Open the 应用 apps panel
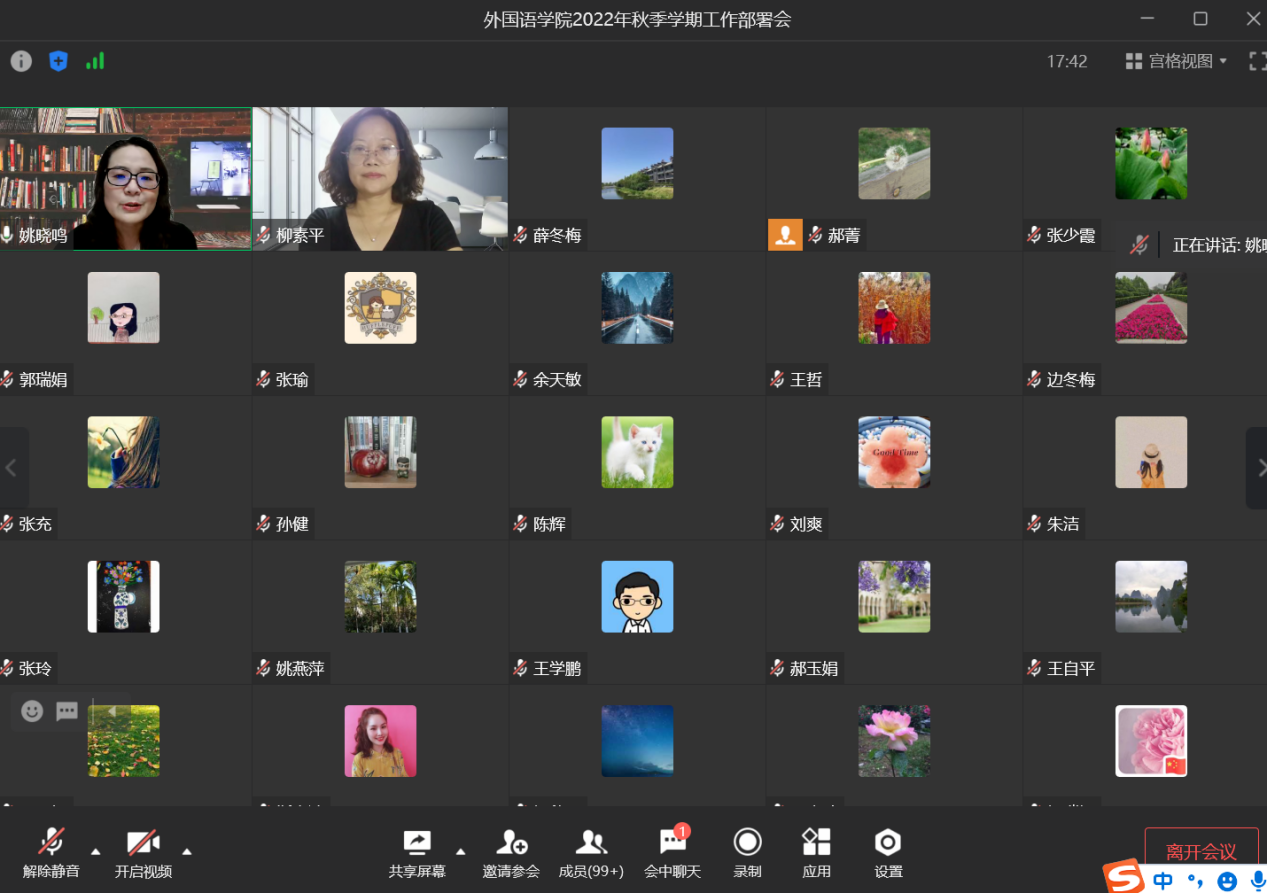This screenshot has width=1267, height=893. pyautogui.click(x=816, y=852)
